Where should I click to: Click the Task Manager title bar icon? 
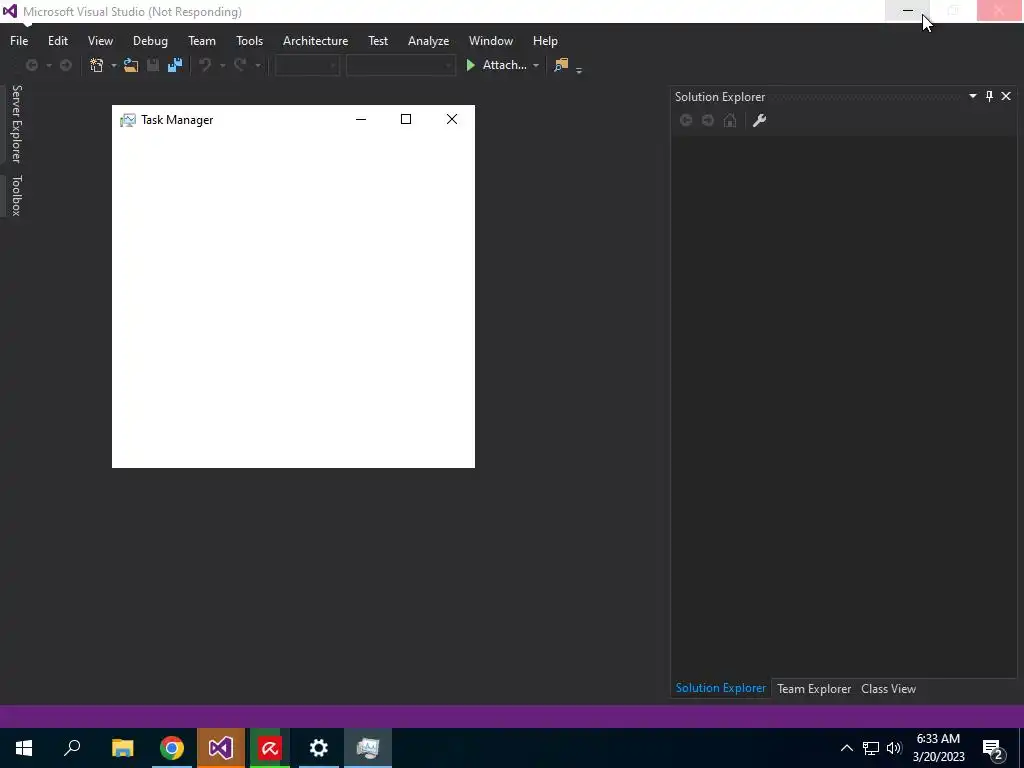pos(128,120)
